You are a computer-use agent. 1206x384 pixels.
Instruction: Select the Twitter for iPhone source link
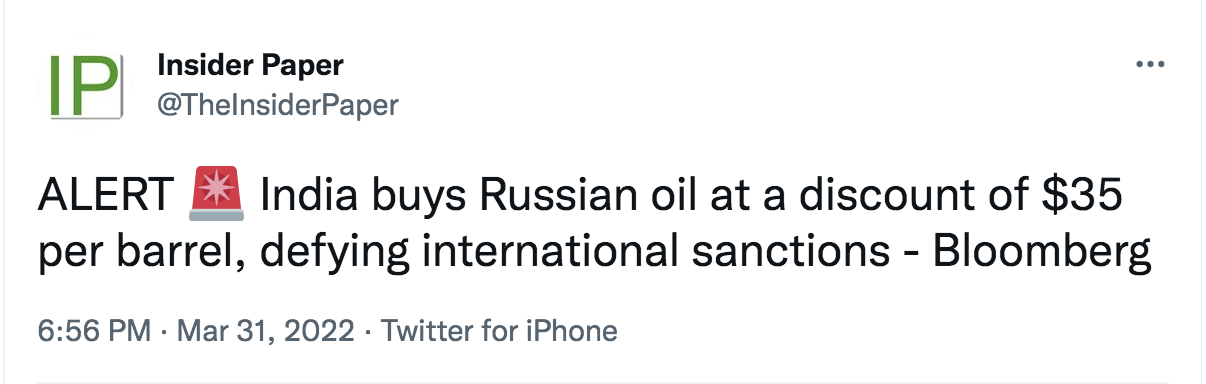[499, 330]
